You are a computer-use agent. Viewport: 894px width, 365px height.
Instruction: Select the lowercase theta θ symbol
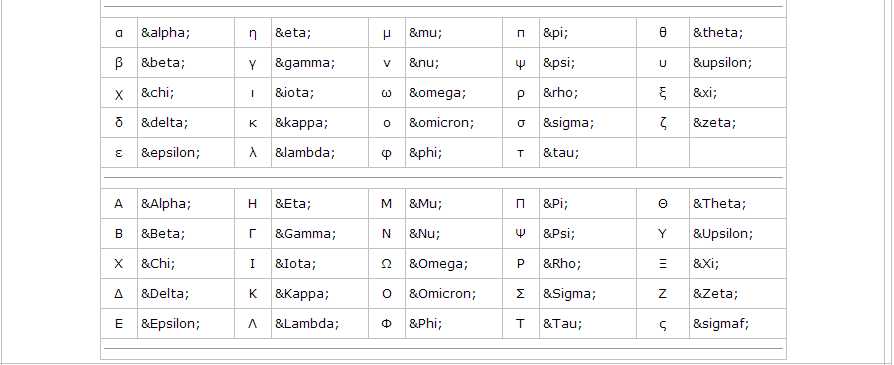coord(663,33)
